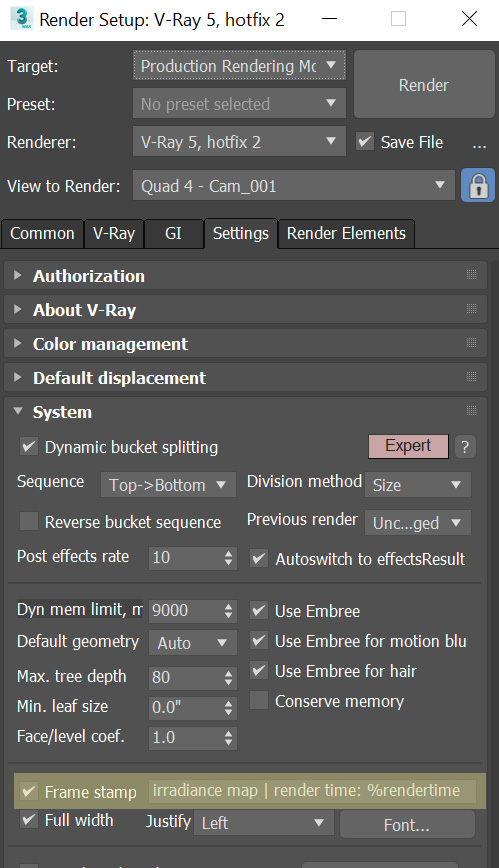This screenshot has width=499, height=868.
Task: Toggle the Frame stamp checkbox
Action: pos(29,791)
